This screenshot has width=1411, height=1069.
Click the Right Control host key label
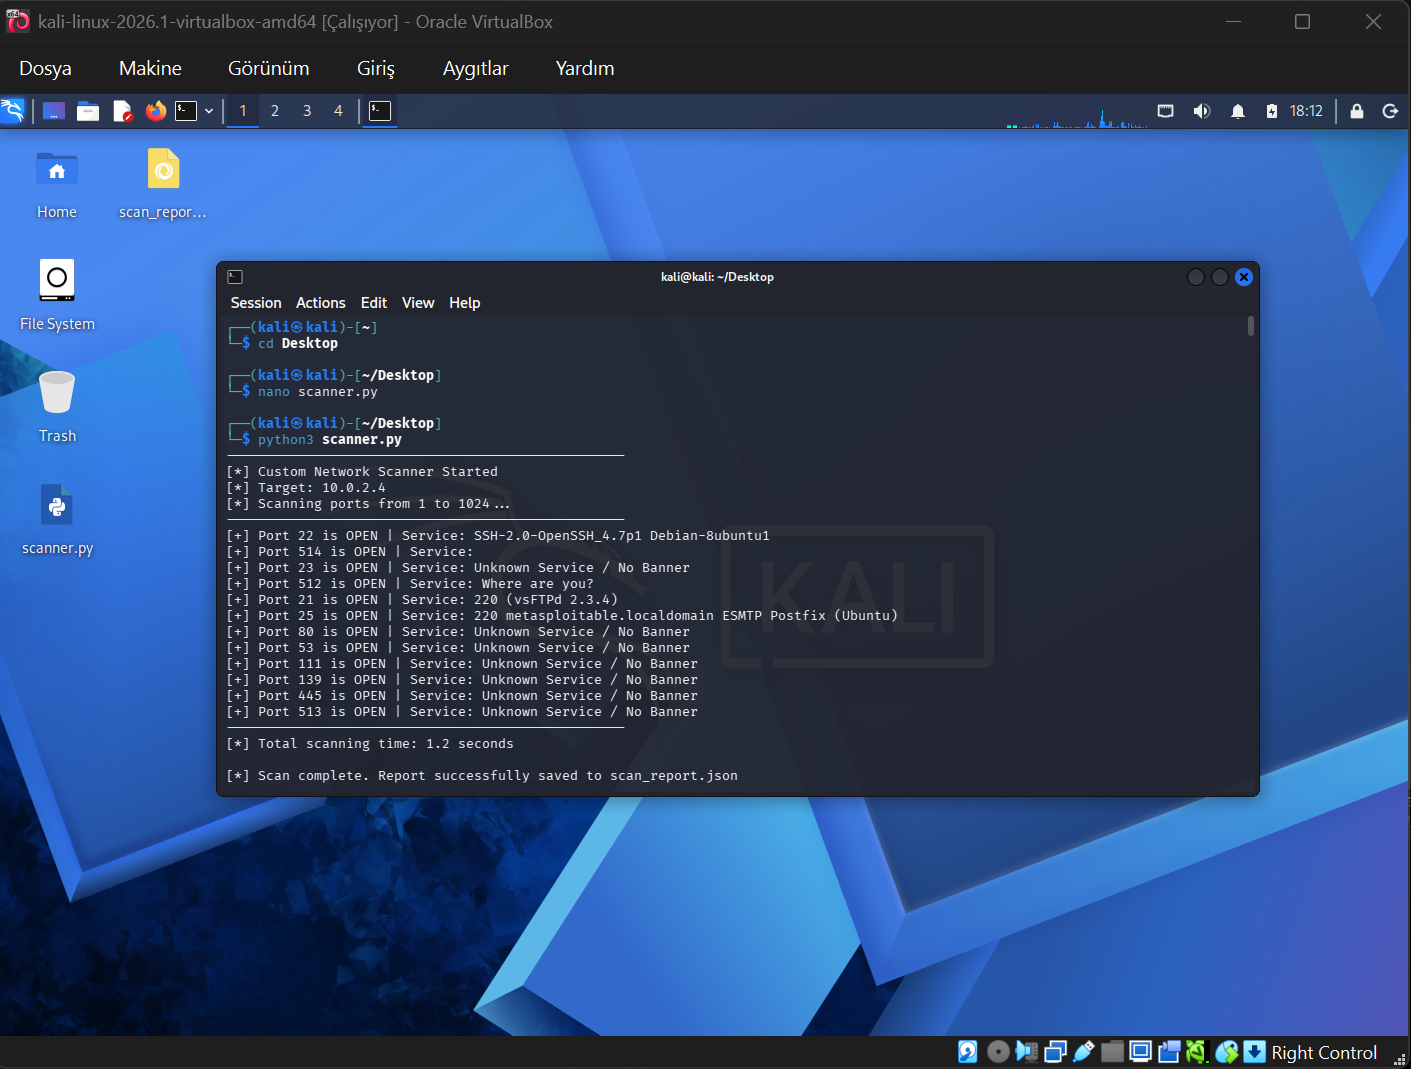1324,1053
